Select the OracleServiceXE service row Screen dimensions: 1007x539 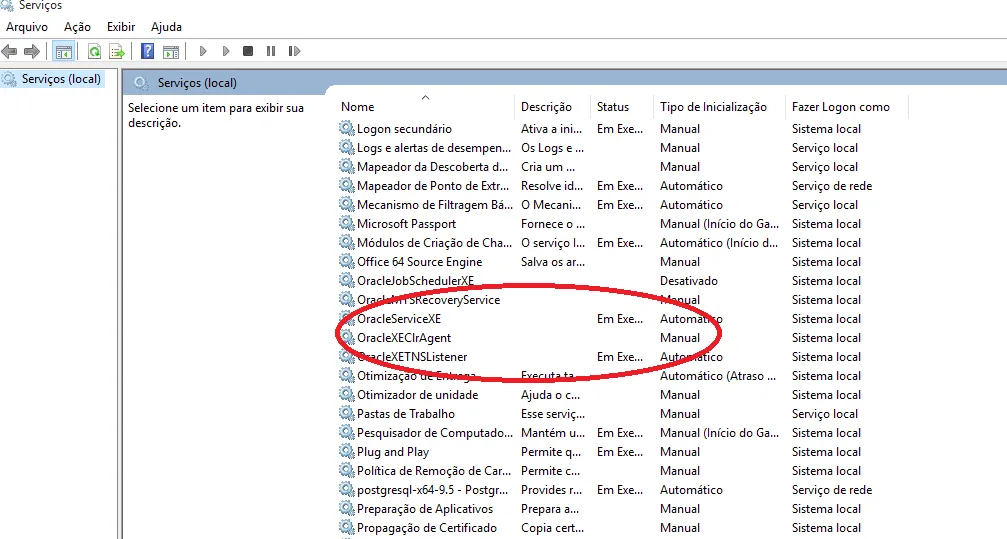399,319
